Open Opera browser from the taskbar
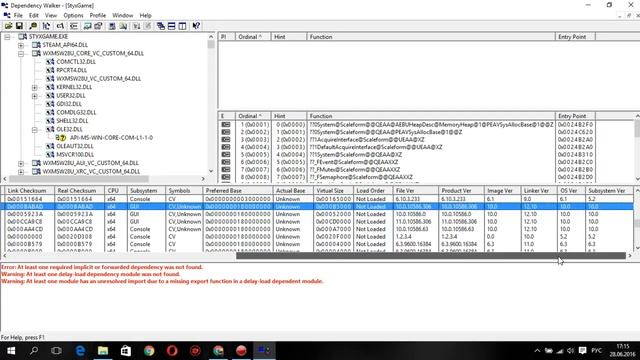Screen dimensions: 640x360 point(172,351)
